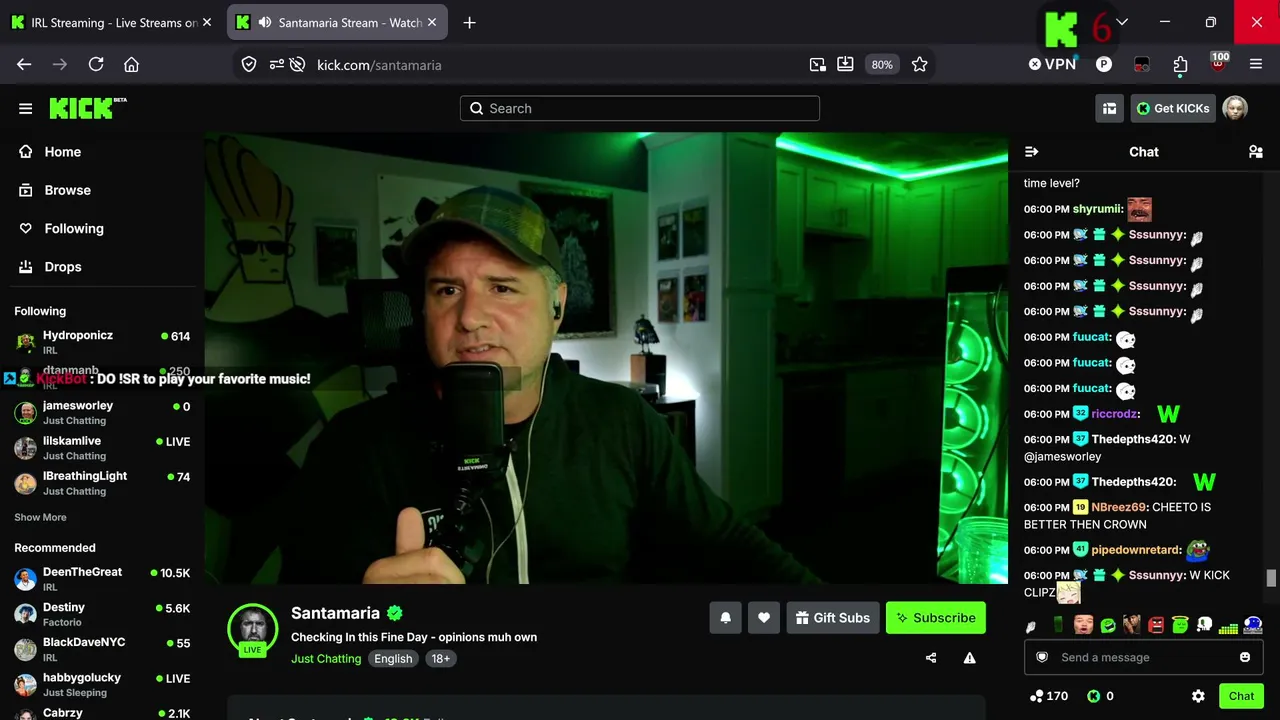The height and width of the screenshot is (720, 1280).
Task: Open Destiny recommended channel
Action: point(102,614)
